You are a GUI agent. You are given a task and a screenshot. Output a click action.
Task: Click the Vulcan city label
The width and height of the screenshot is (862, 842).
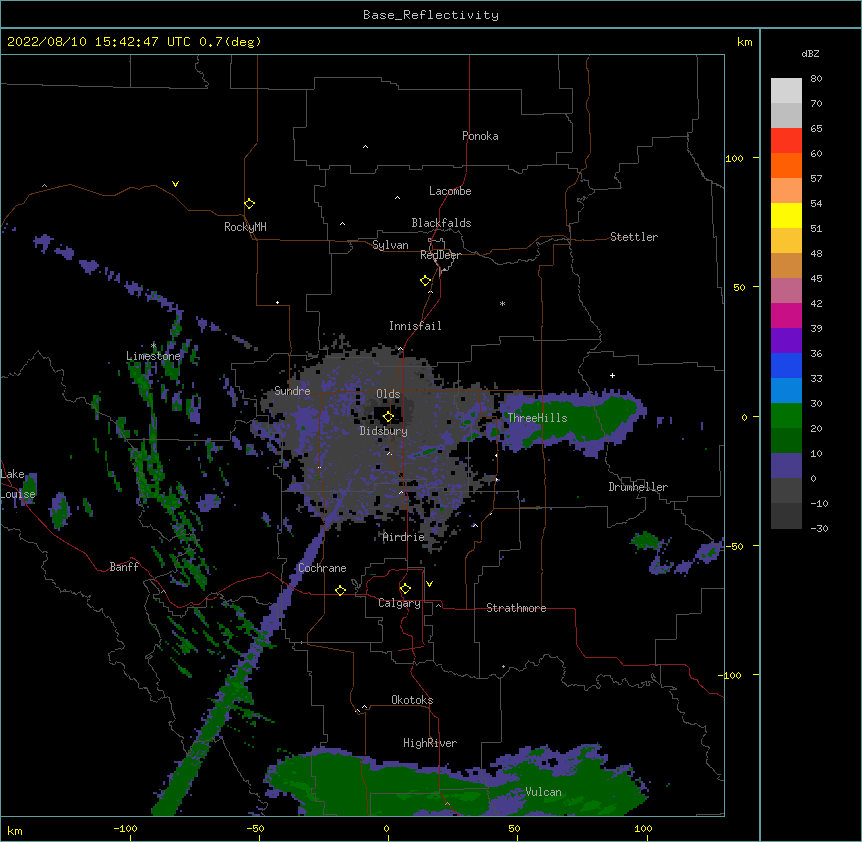(543, 792)
